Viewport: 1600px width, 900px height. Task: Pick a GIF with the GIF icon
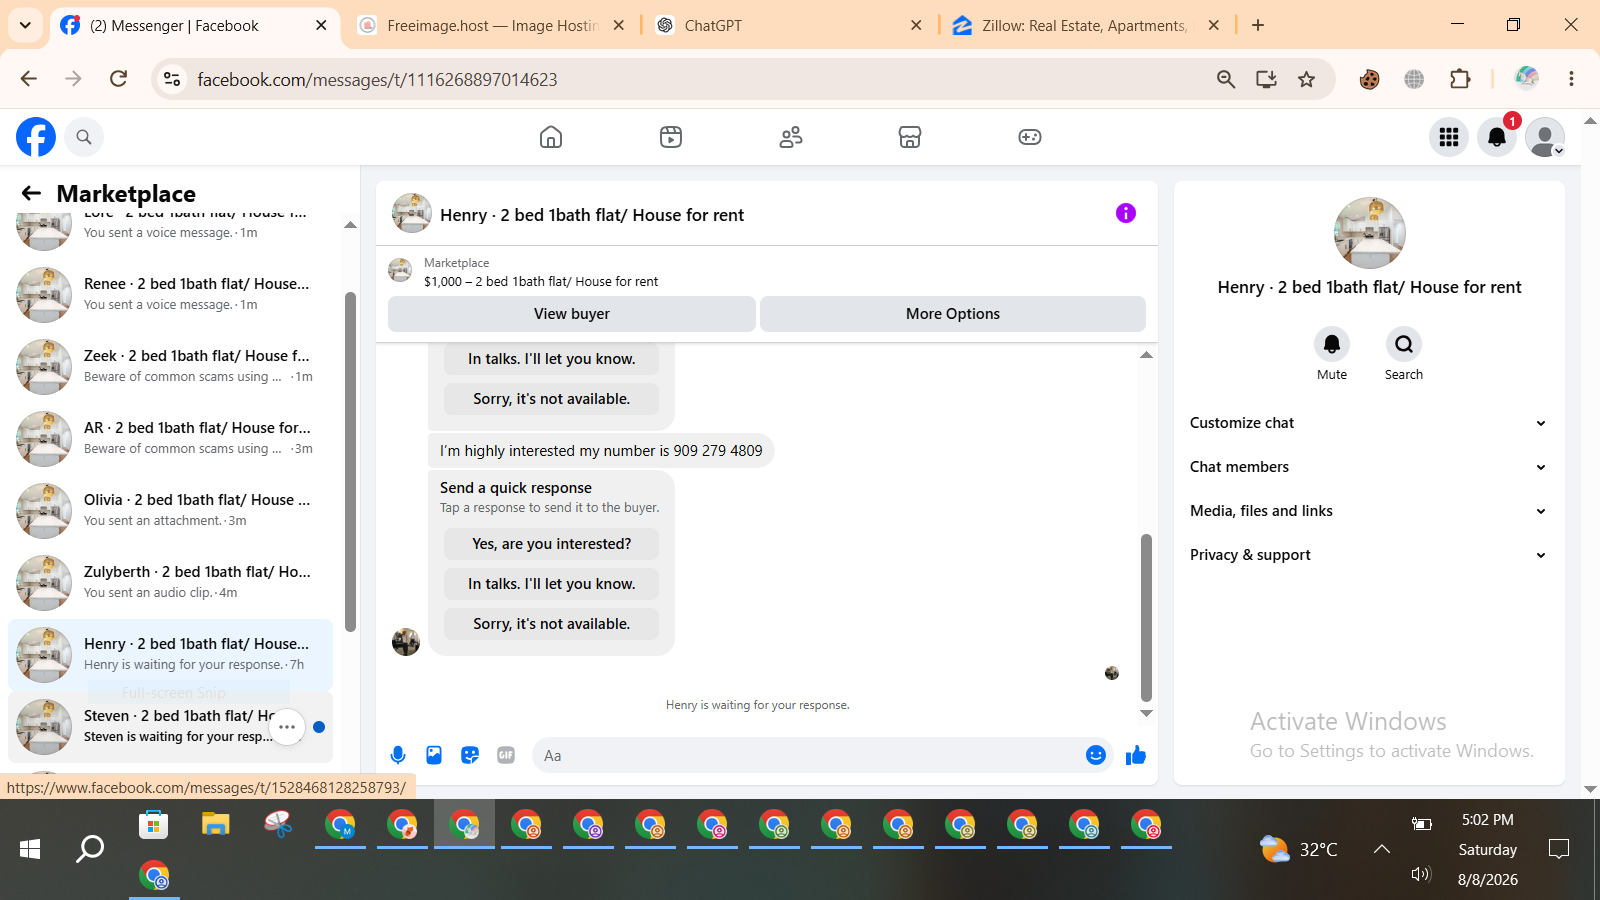click(506, 755)
